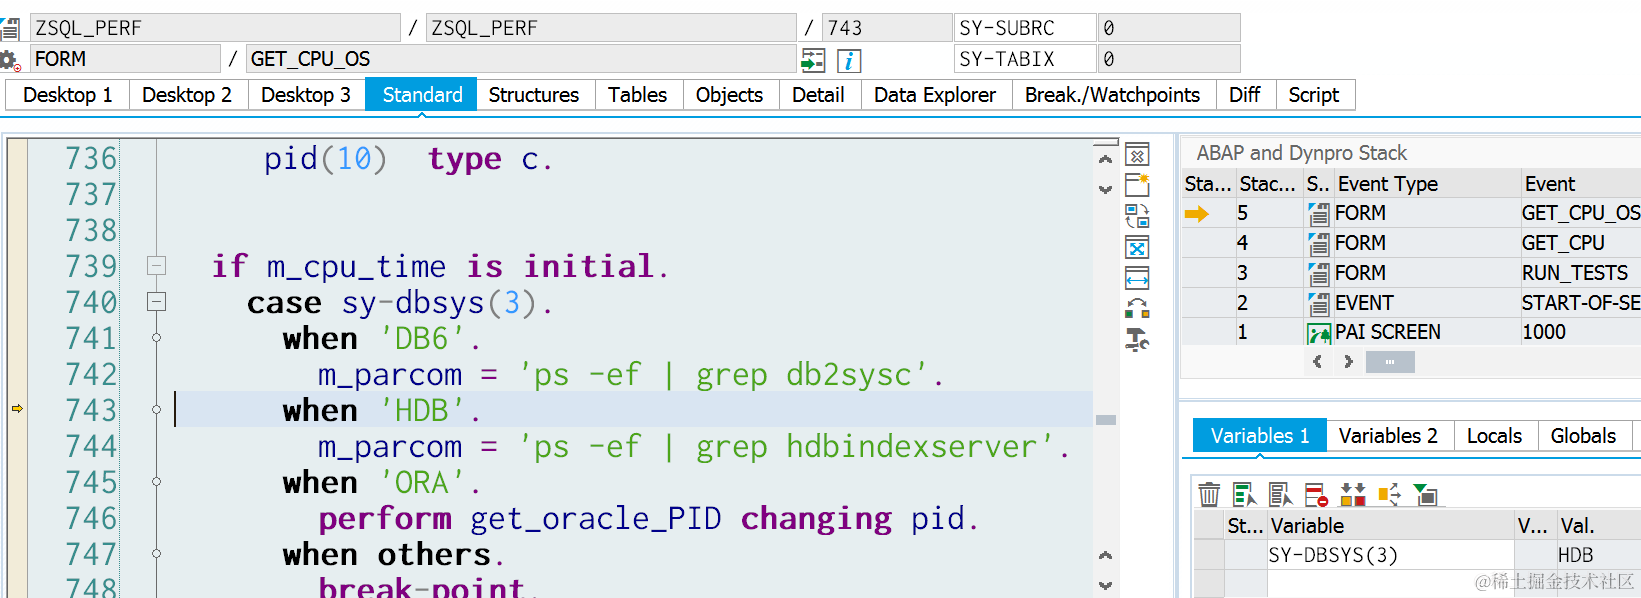This screenshot has width=1641, height=598.
Task: Click the full-screen tool icon with blue X
Action: (x=1137, y=247)
